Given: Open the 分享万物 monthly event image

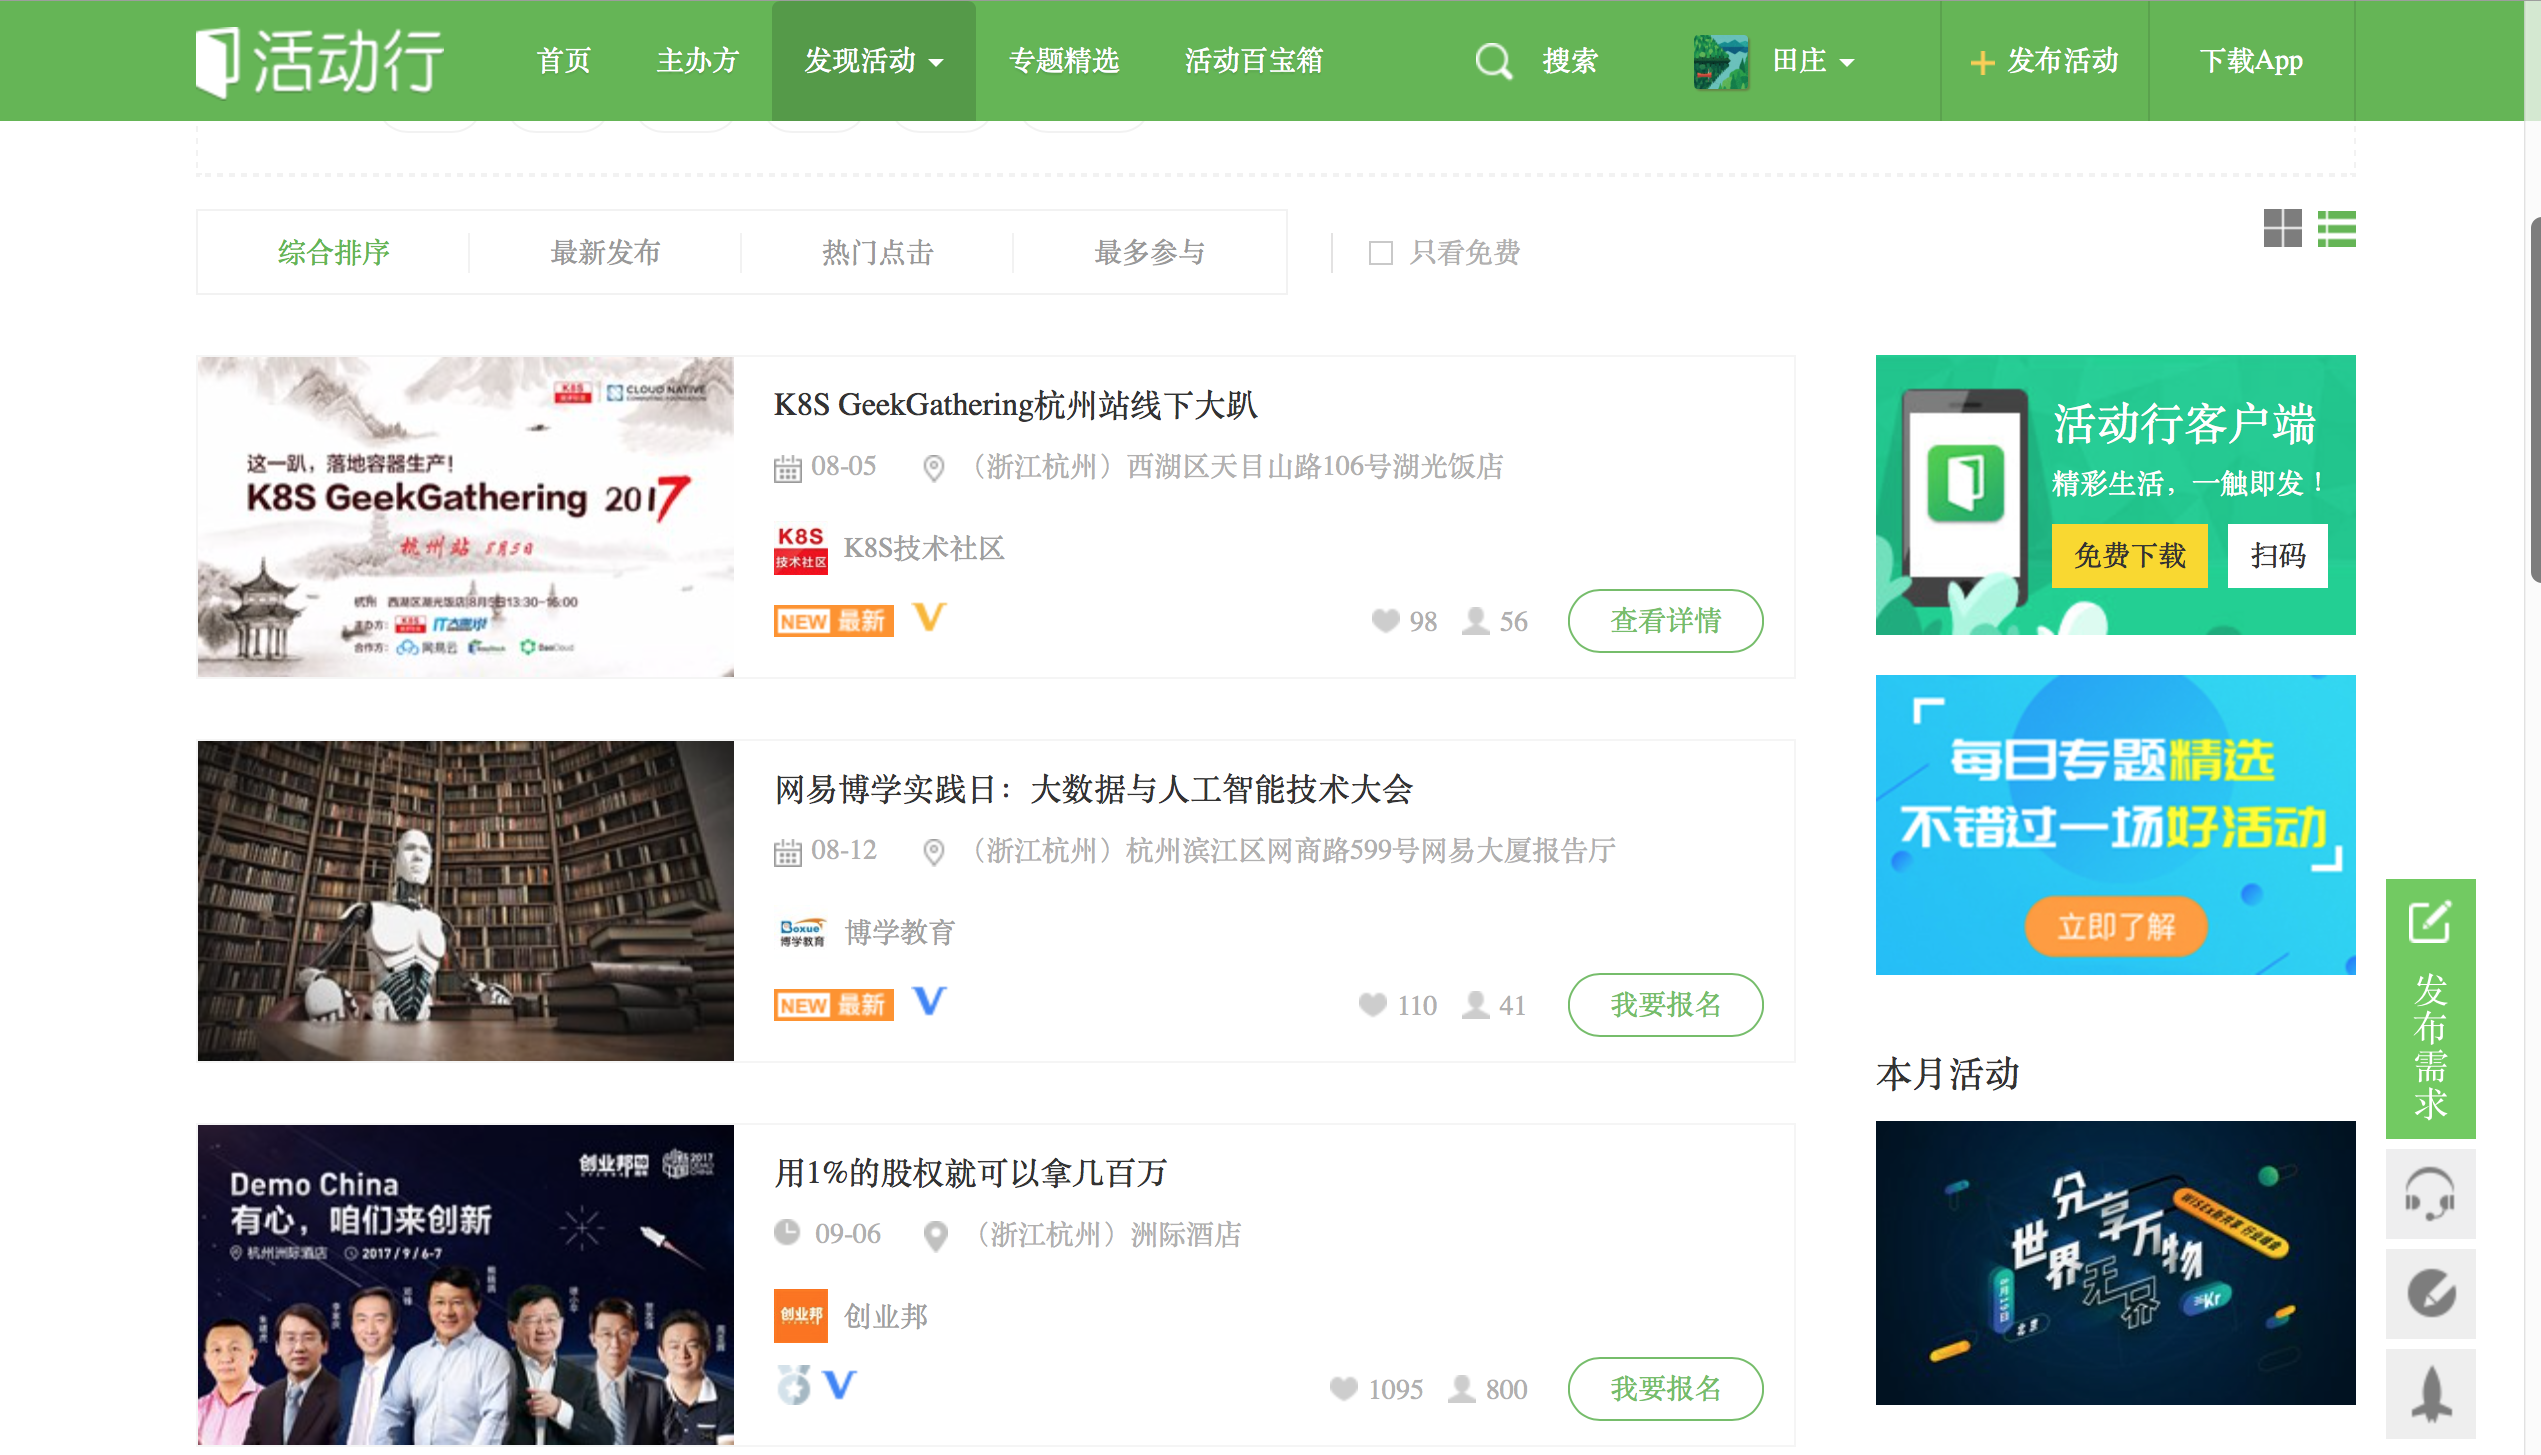Looking at the screenshot, I should pyautogui.click(x=2115, y=1263).
